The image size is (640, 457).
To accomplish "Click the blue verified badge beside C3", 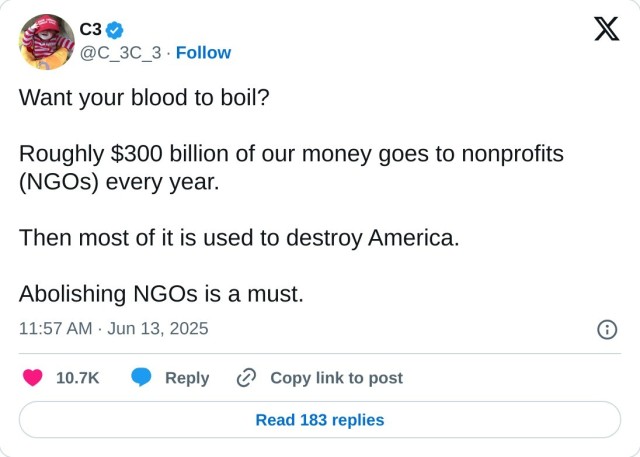I will (x=115, y=30).
